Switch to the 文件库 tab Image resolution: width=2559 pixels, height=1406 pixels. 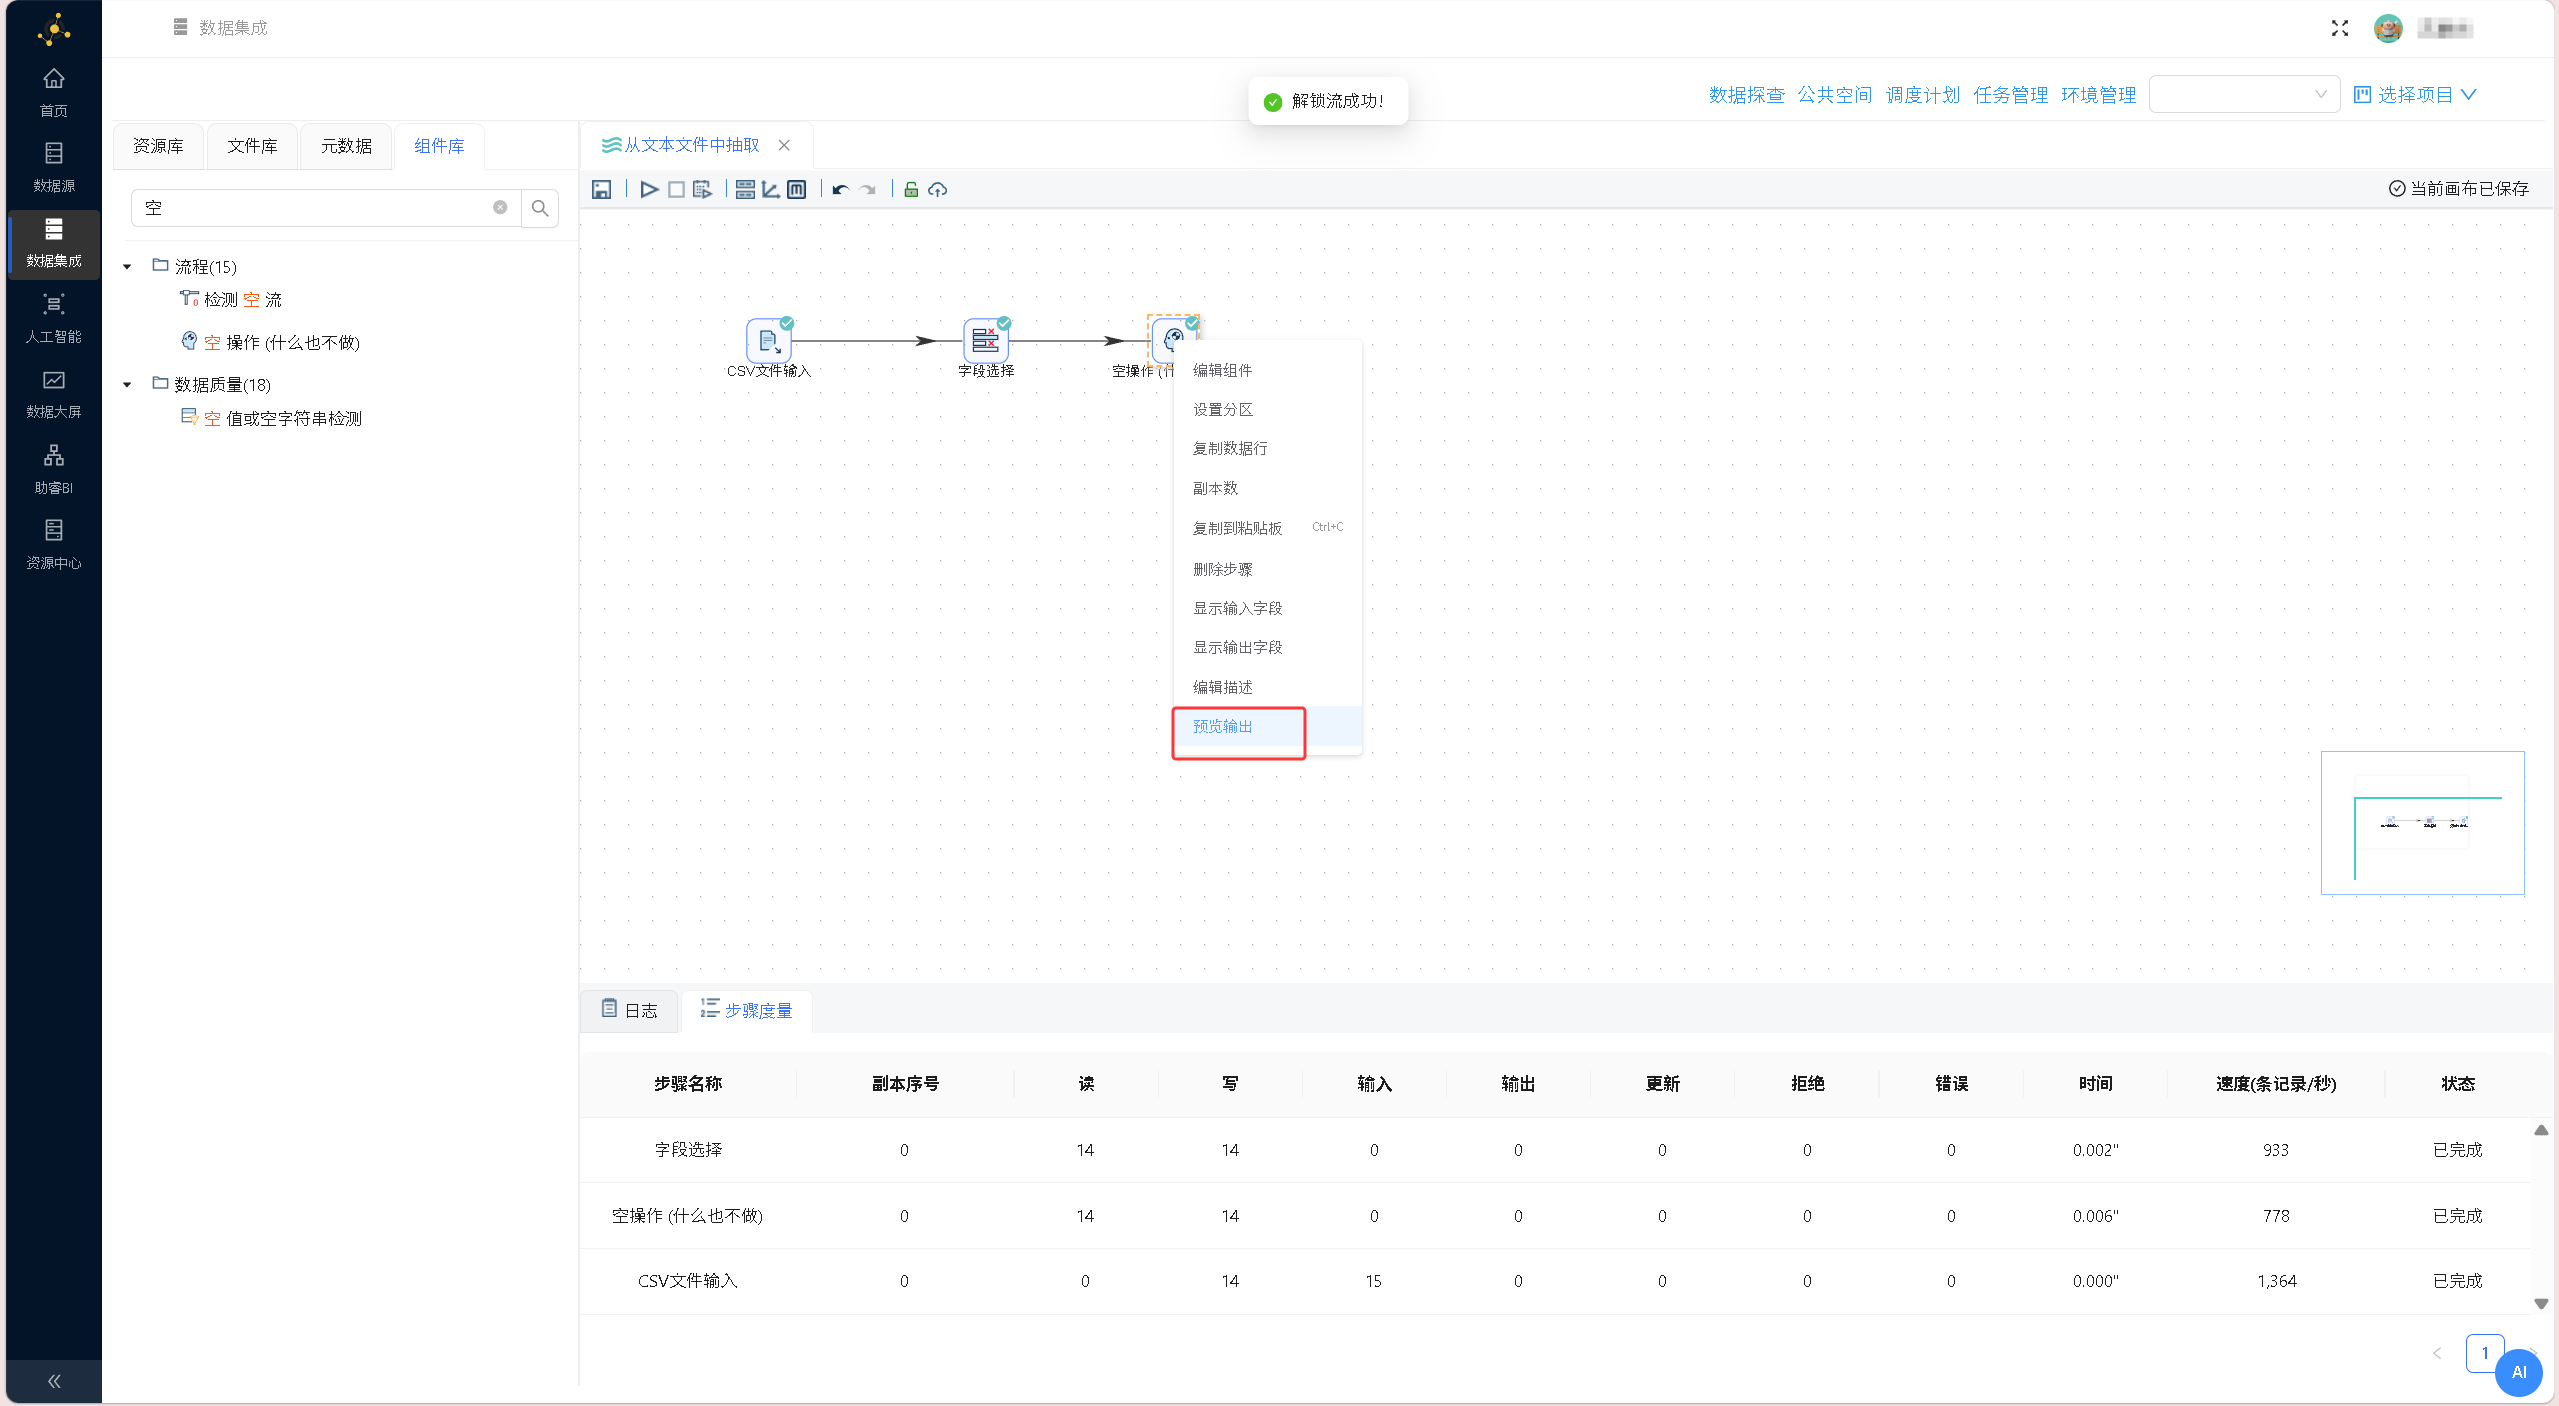252,146
